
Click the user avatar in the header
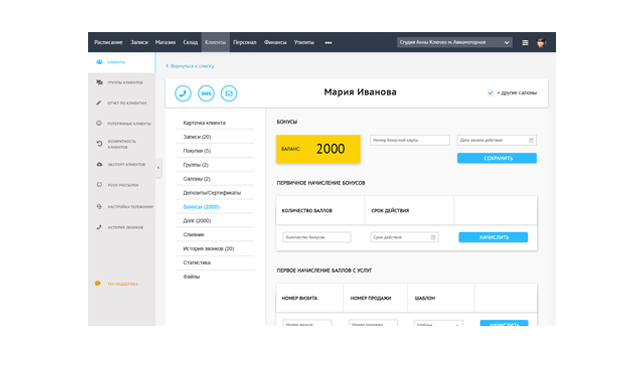[541, 42]
